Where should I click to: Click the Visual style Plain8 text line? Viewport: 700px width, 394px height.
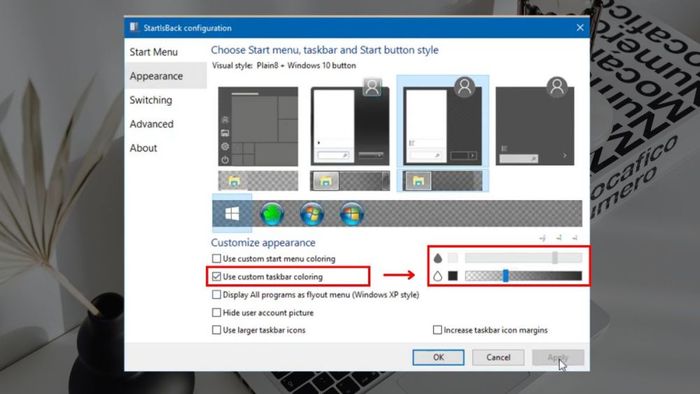coord(284,66)
